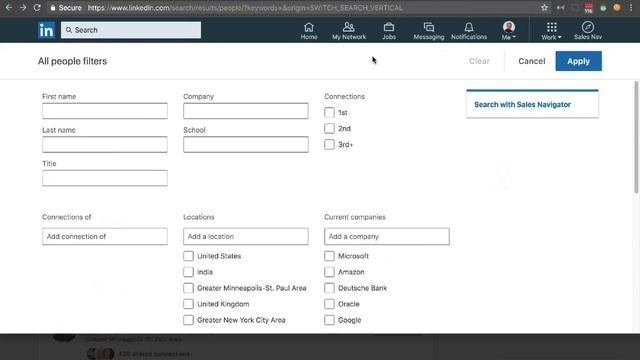Click the orange extension icon
This screenshot has width=640, height=360.
(x=617, y=7)
